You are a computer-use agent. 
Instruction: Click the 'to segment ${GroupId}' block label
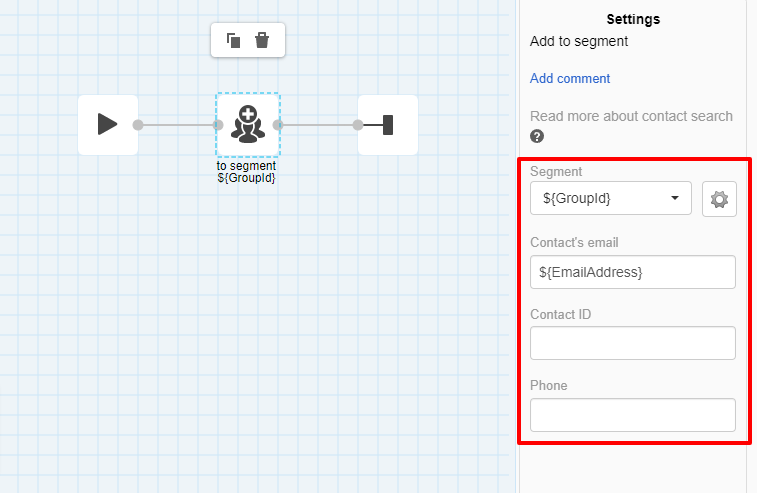[x=246, y=172]
